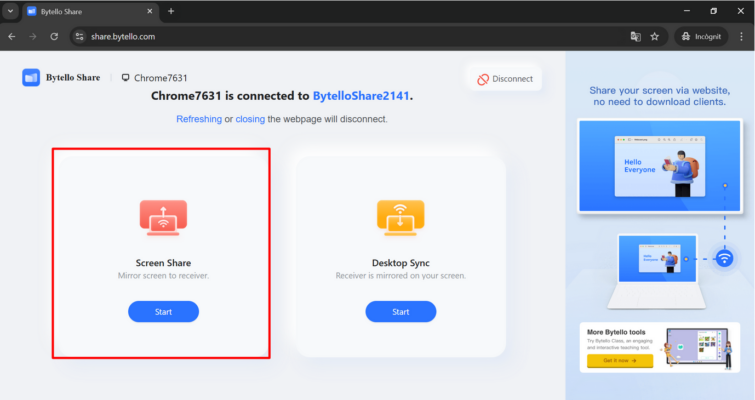Expand the tab search dropdown
Image resolution: width=755 pixels, height=400 pixels.
tap(10, 11)
